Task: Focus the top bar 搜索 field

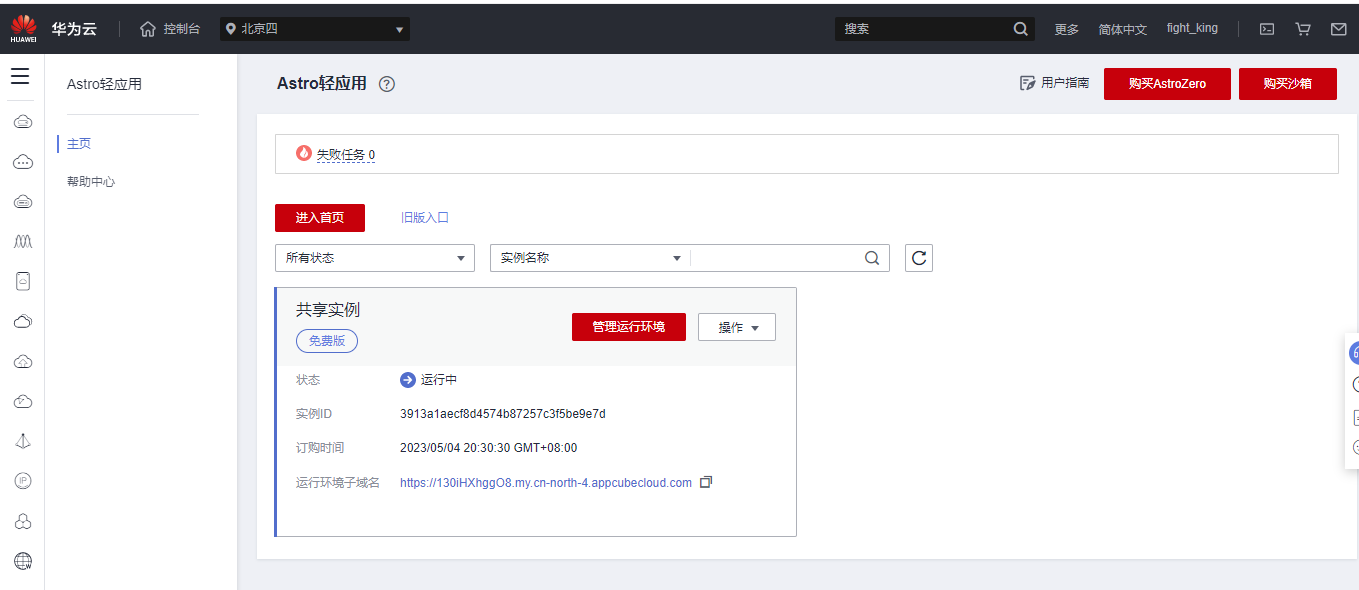Action: click(922, 29)
